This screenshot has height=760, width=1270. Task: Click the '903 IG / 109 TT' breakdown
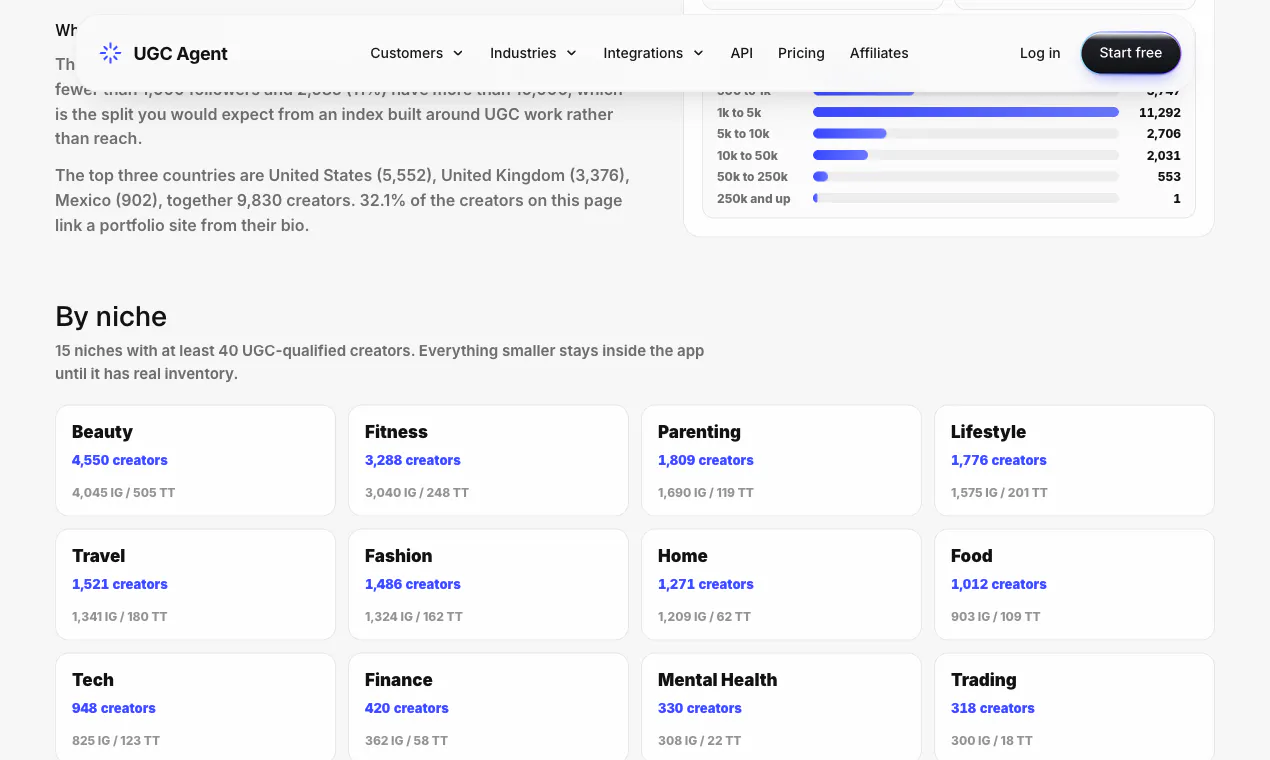tap(995, 617)
